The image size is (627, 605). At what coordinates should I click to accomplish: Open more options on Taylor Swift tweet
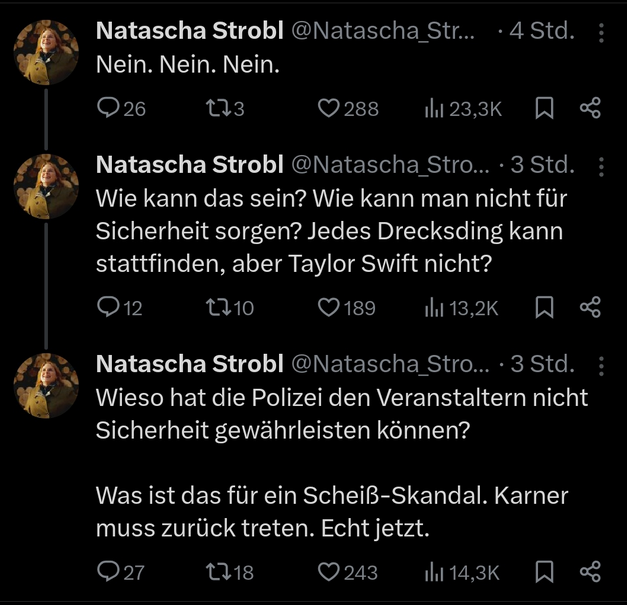pos(601,166)
